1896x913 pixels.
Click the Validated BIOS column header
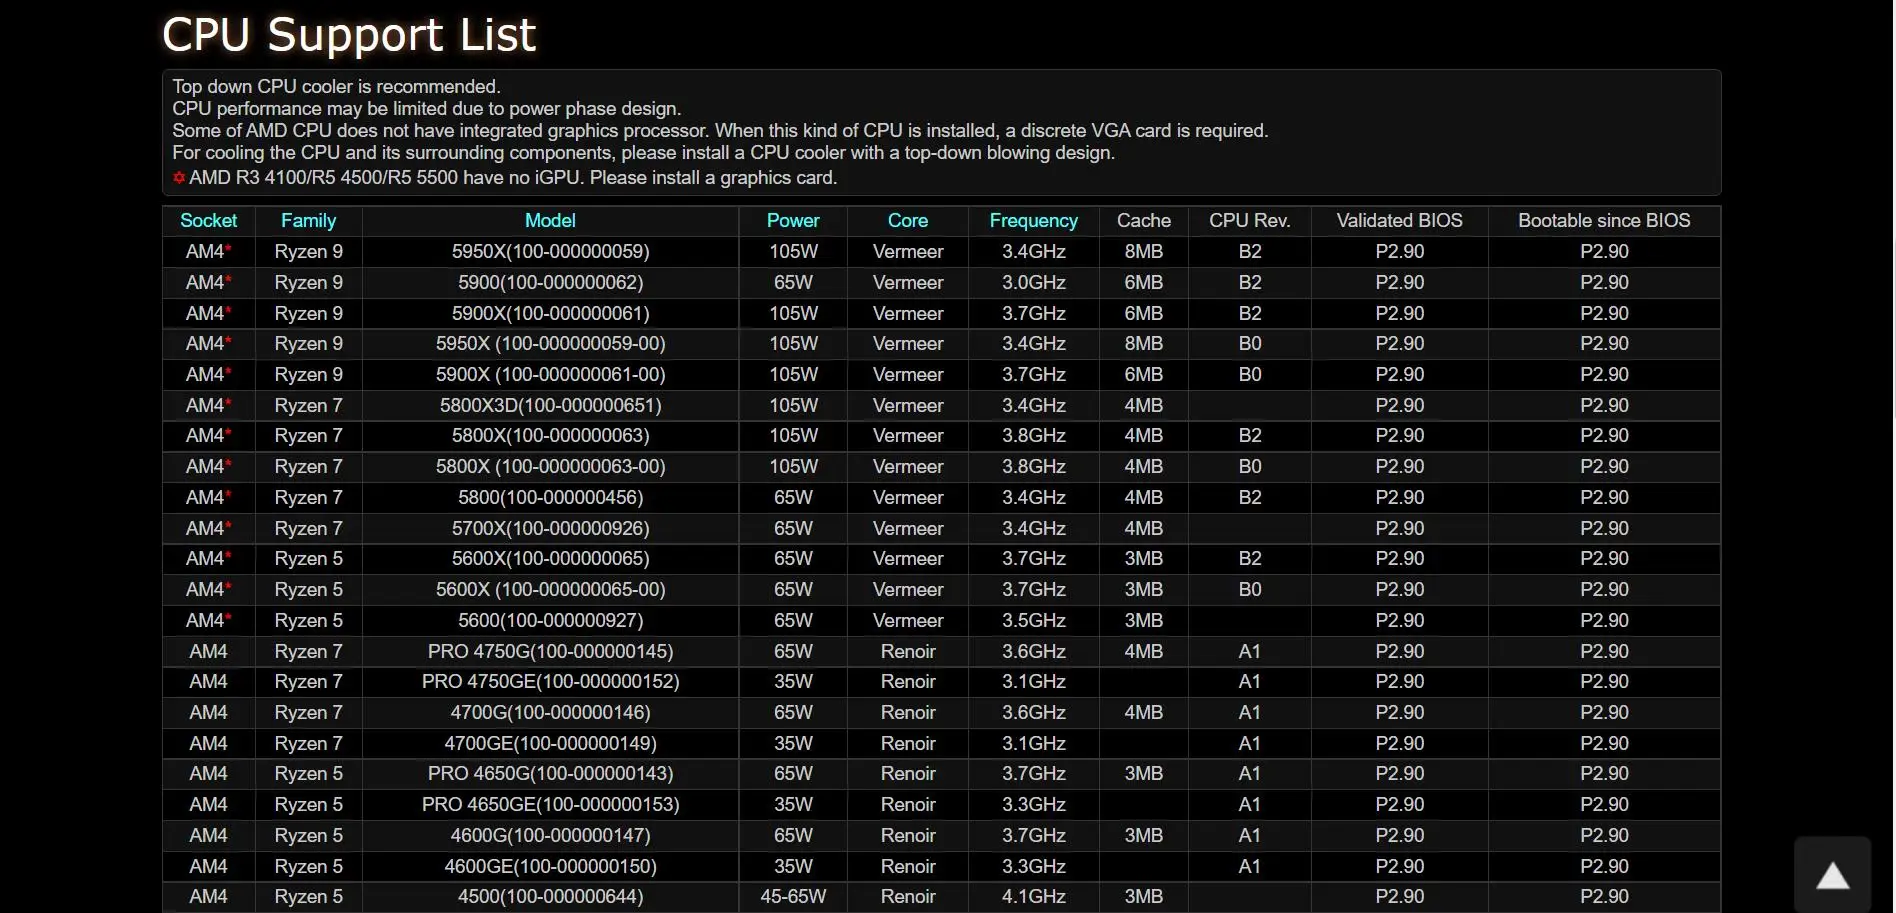1400,221
